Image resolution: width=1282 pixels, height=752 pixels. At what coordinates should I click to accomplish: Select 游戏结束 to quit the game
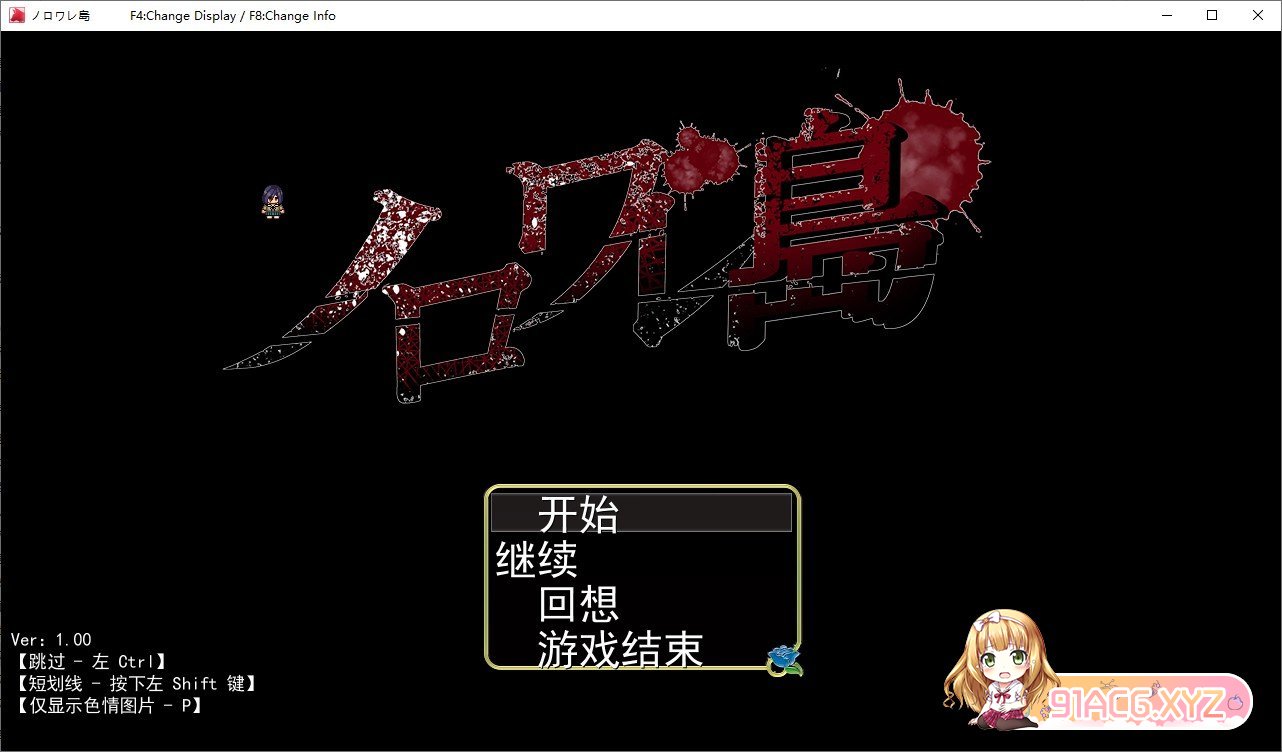pyautogui.click(x=620, y=649)
